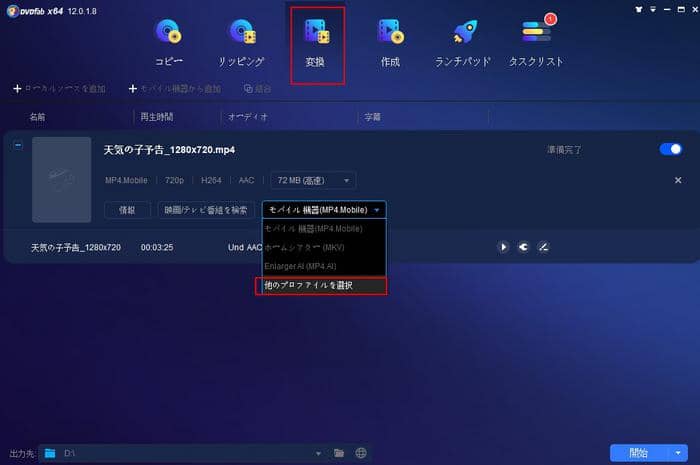
Task: Open the title bar menu arrow icon
Action: pos(653,9)
